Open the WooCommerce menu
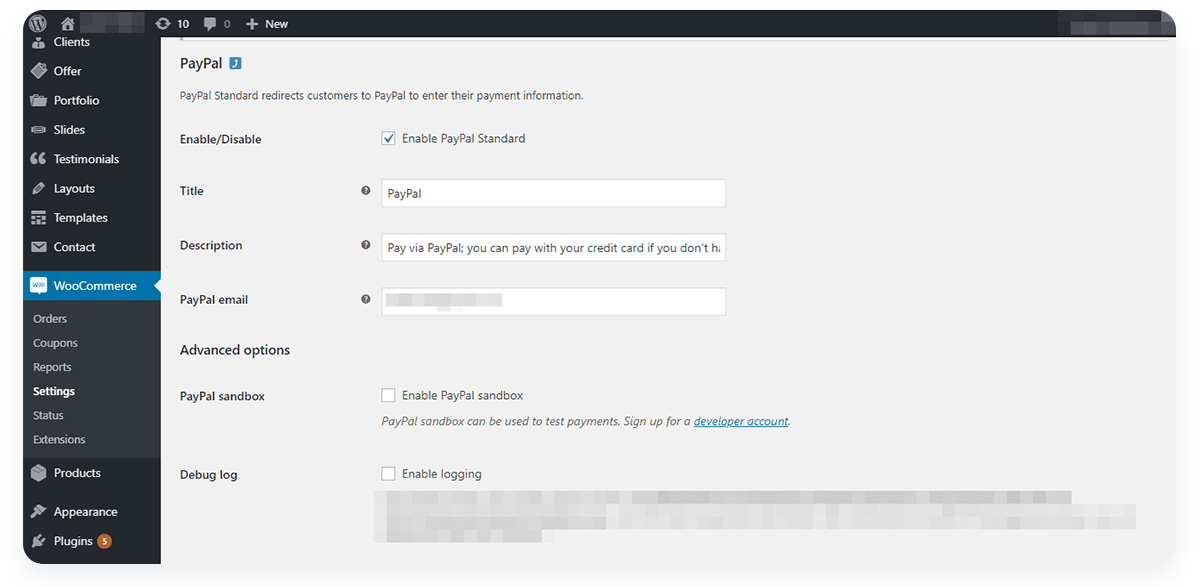1200x586 pixels. click(95, 286)
